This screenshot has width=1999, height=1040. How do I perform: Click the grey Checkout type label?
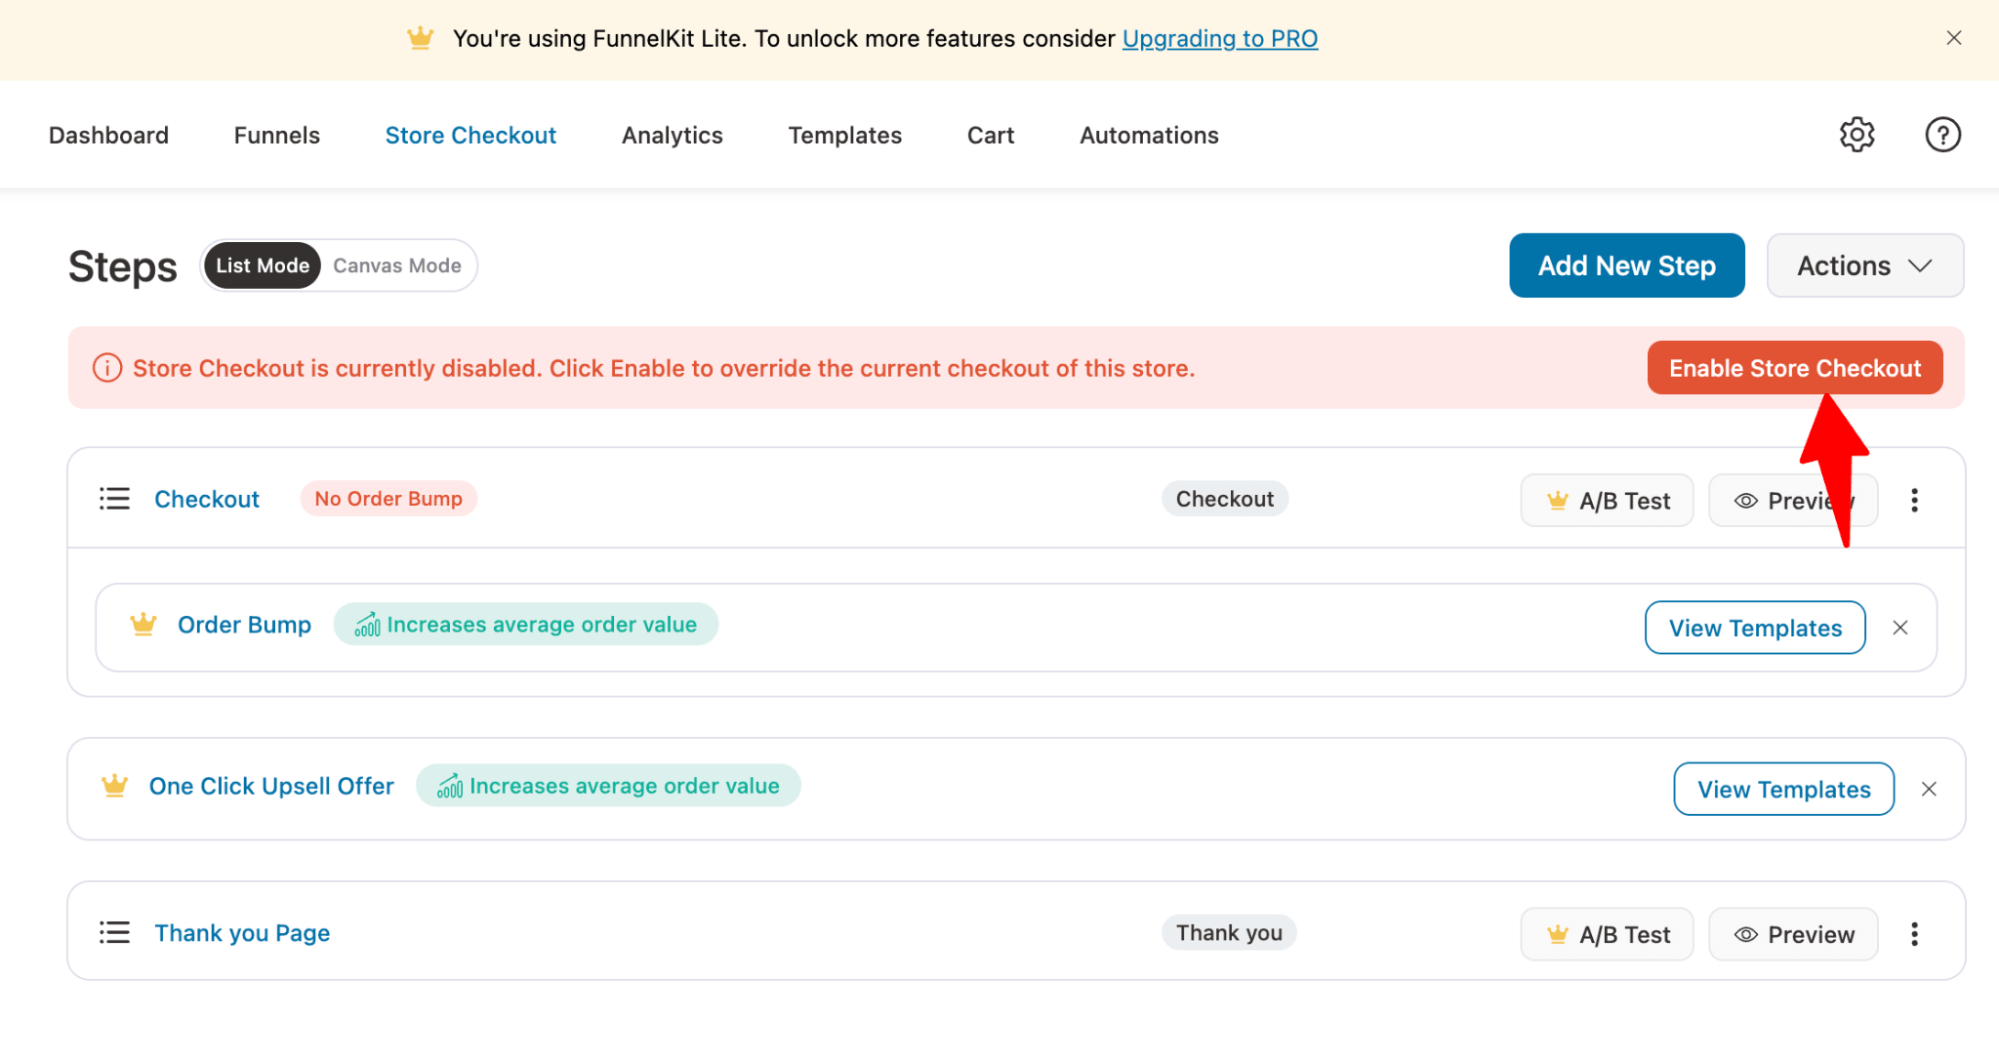pos(1225,499)
